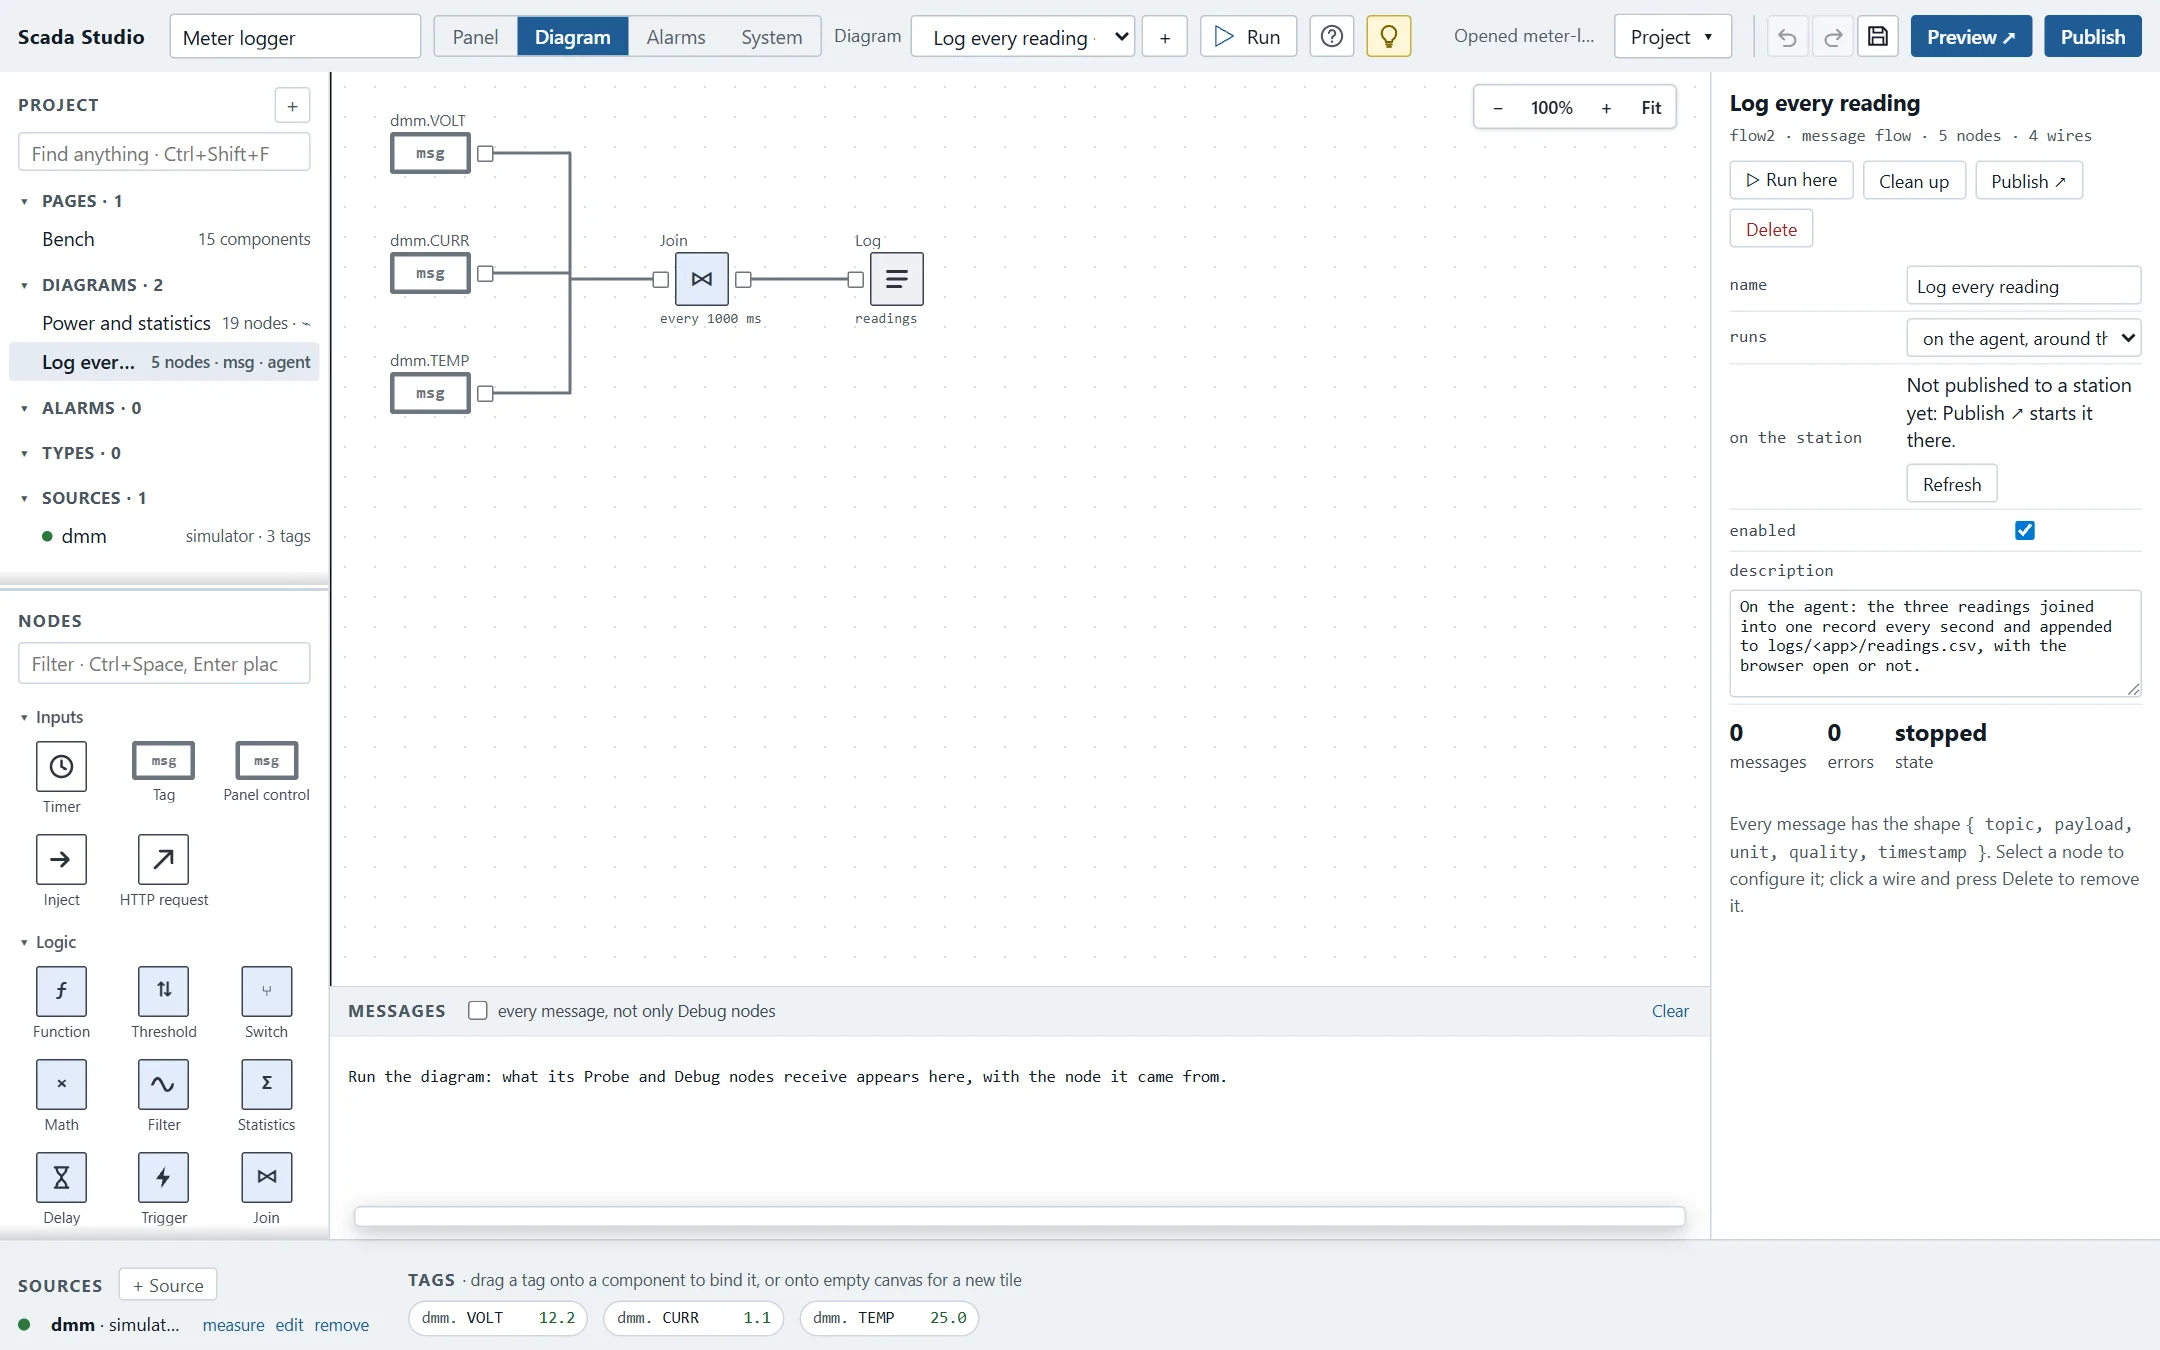Click the Redo arrow in the top toolbar
Image resolution: width=2160 pixels, height=1350 pixels.
point(1833,37)
